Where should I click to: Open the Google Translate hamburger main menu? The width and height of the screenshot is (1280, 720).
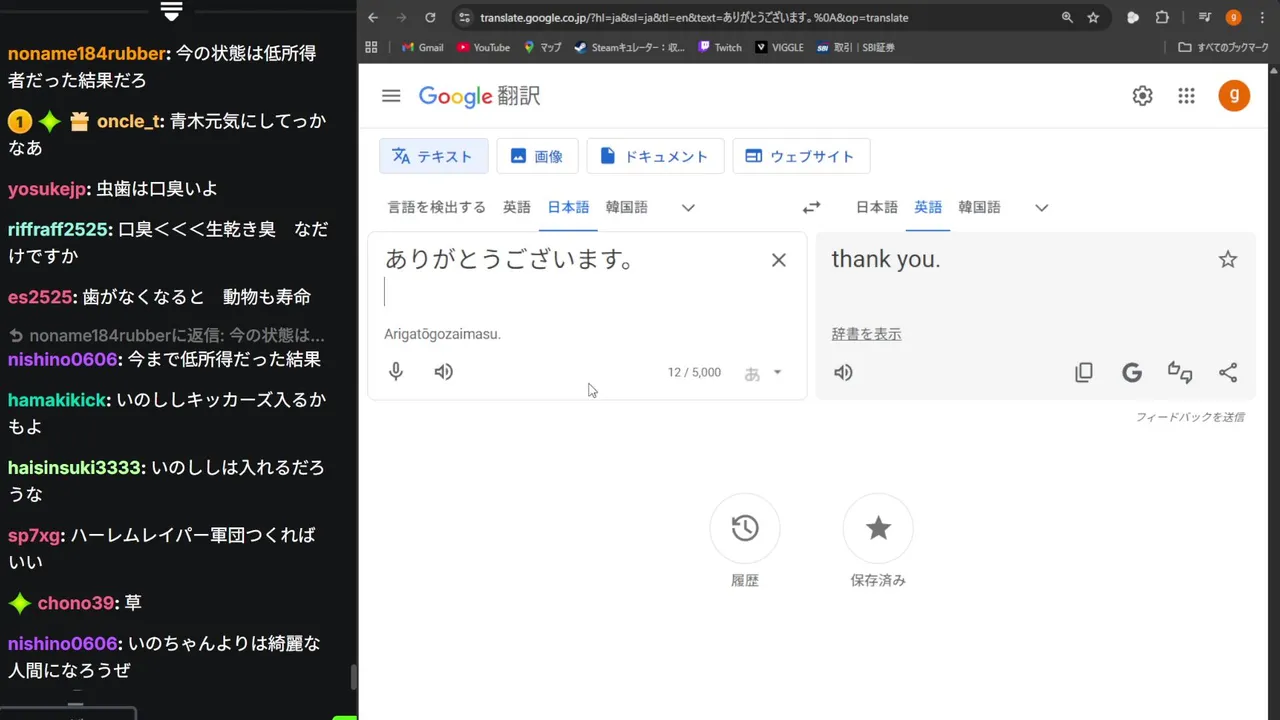tap(391, 96)
